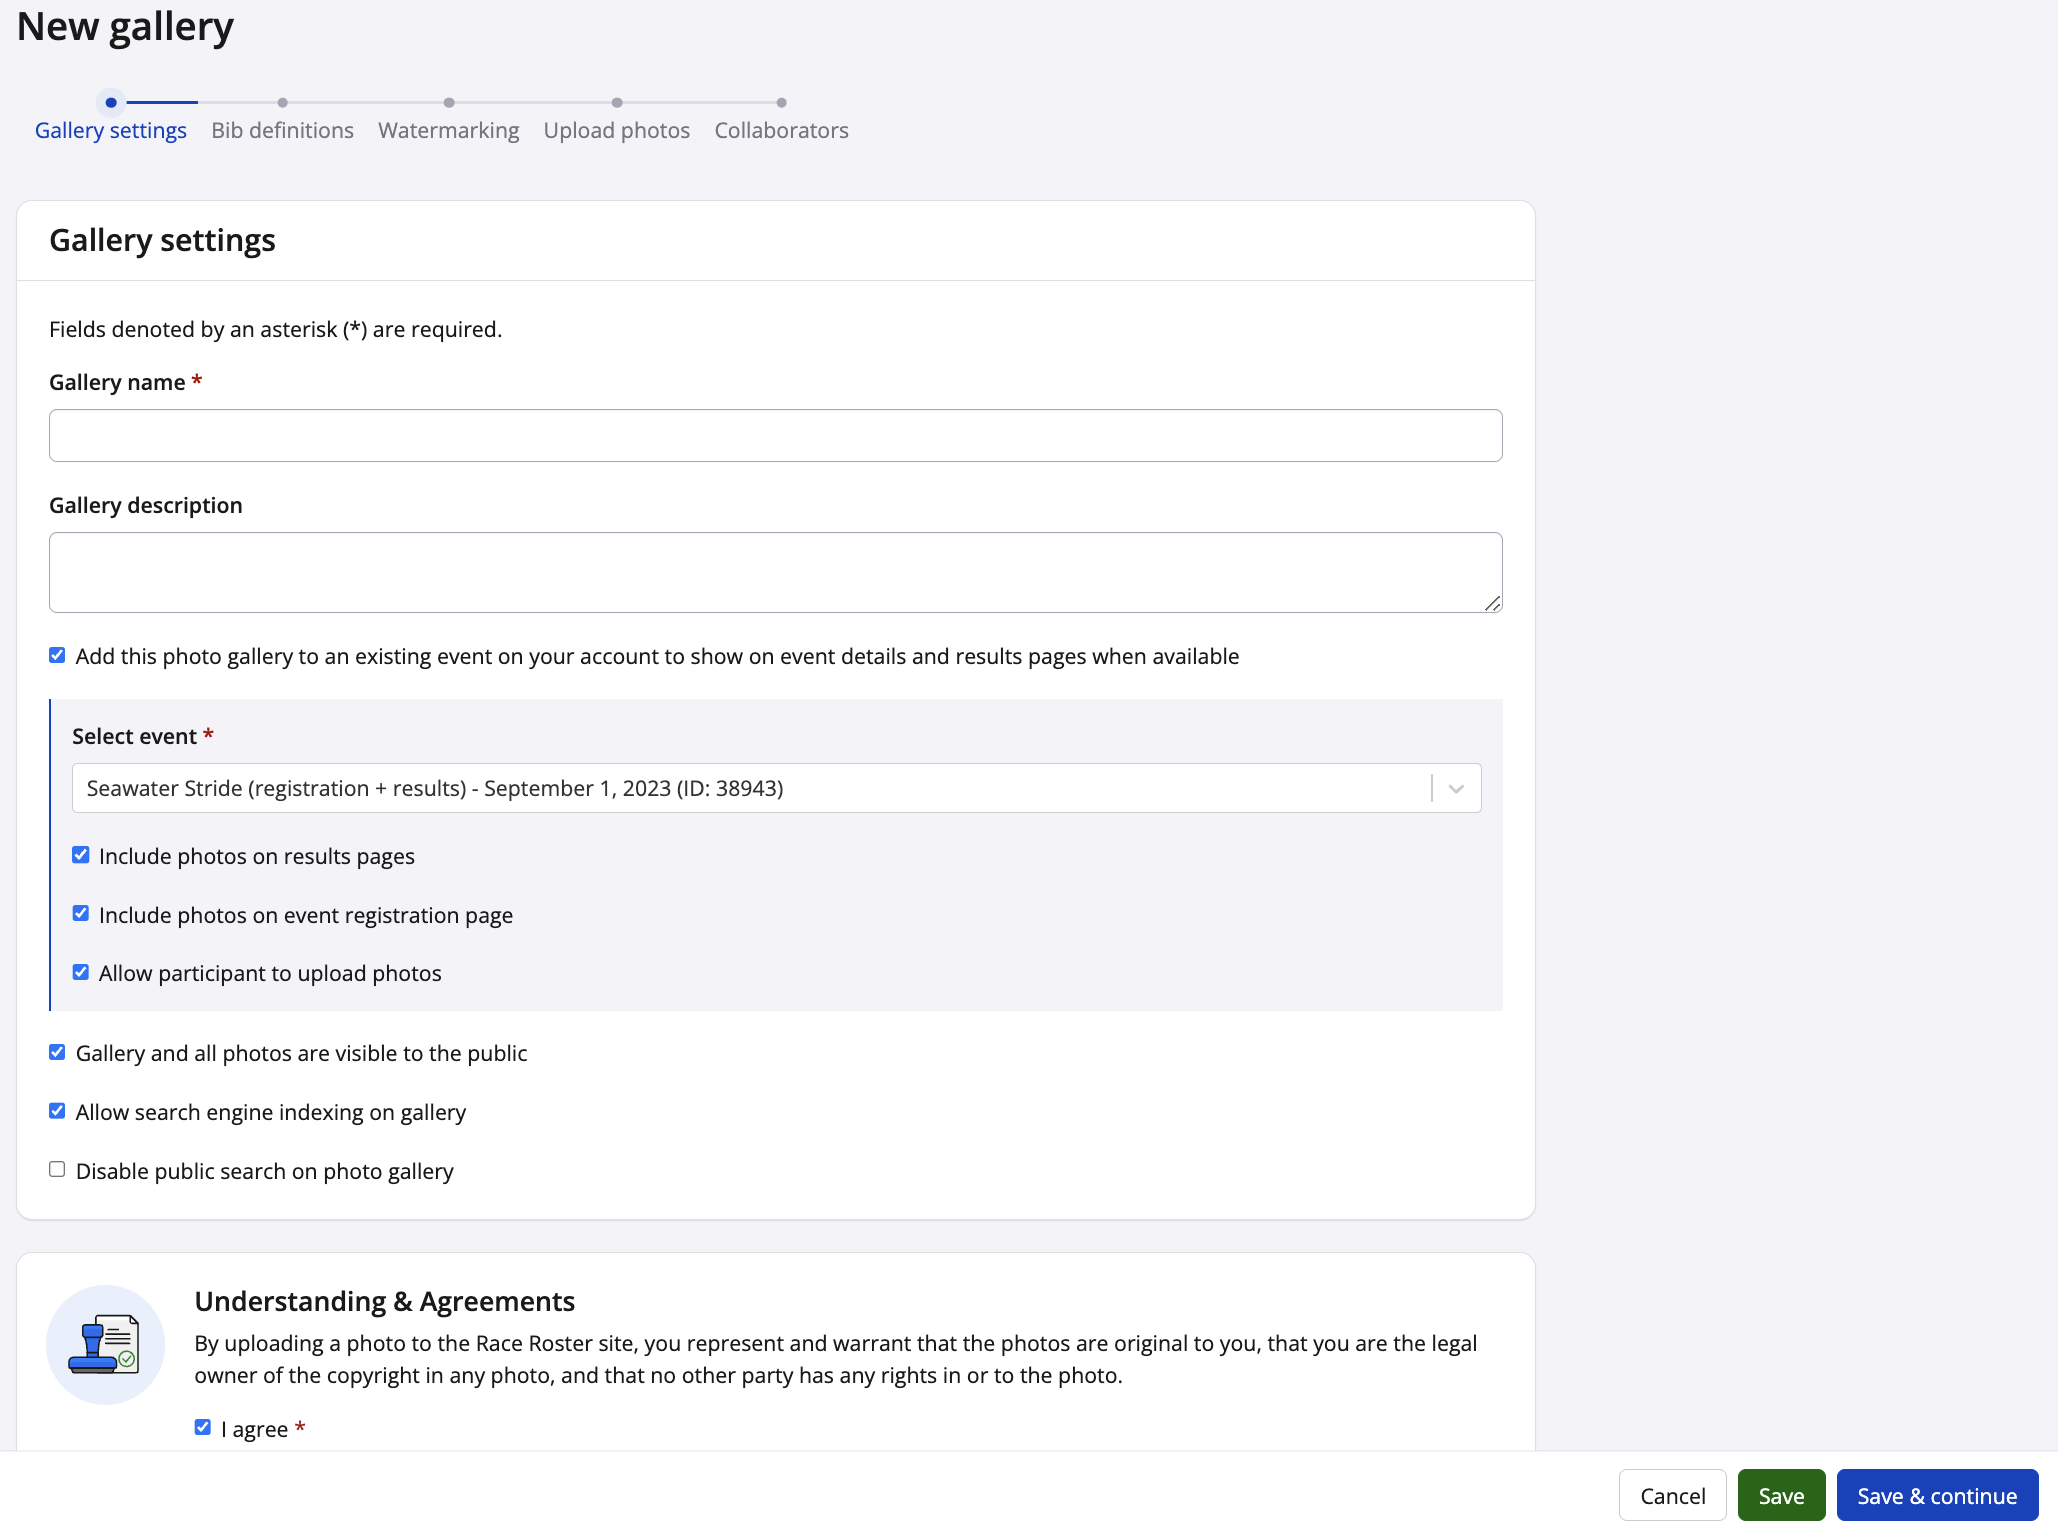Go to Watermarking step

(448, 130)
